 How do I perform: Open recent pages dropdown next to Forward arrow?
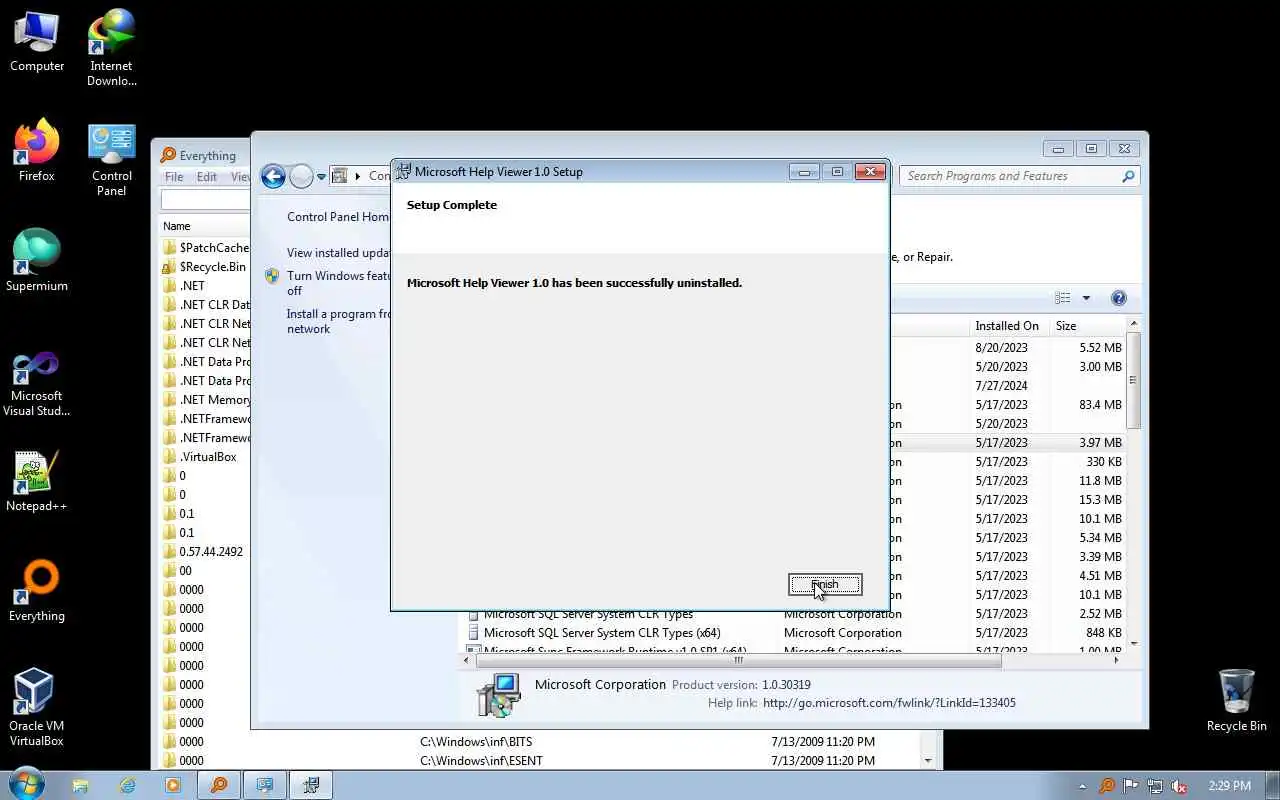pyautogui.click(x=321, y=177)
